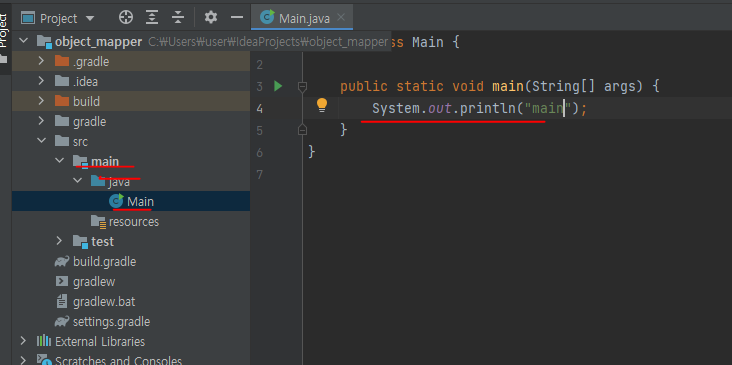Collapse the main source folder
Image resolution: width=732 pixels, height=365 pixels.
pos(59,161)
